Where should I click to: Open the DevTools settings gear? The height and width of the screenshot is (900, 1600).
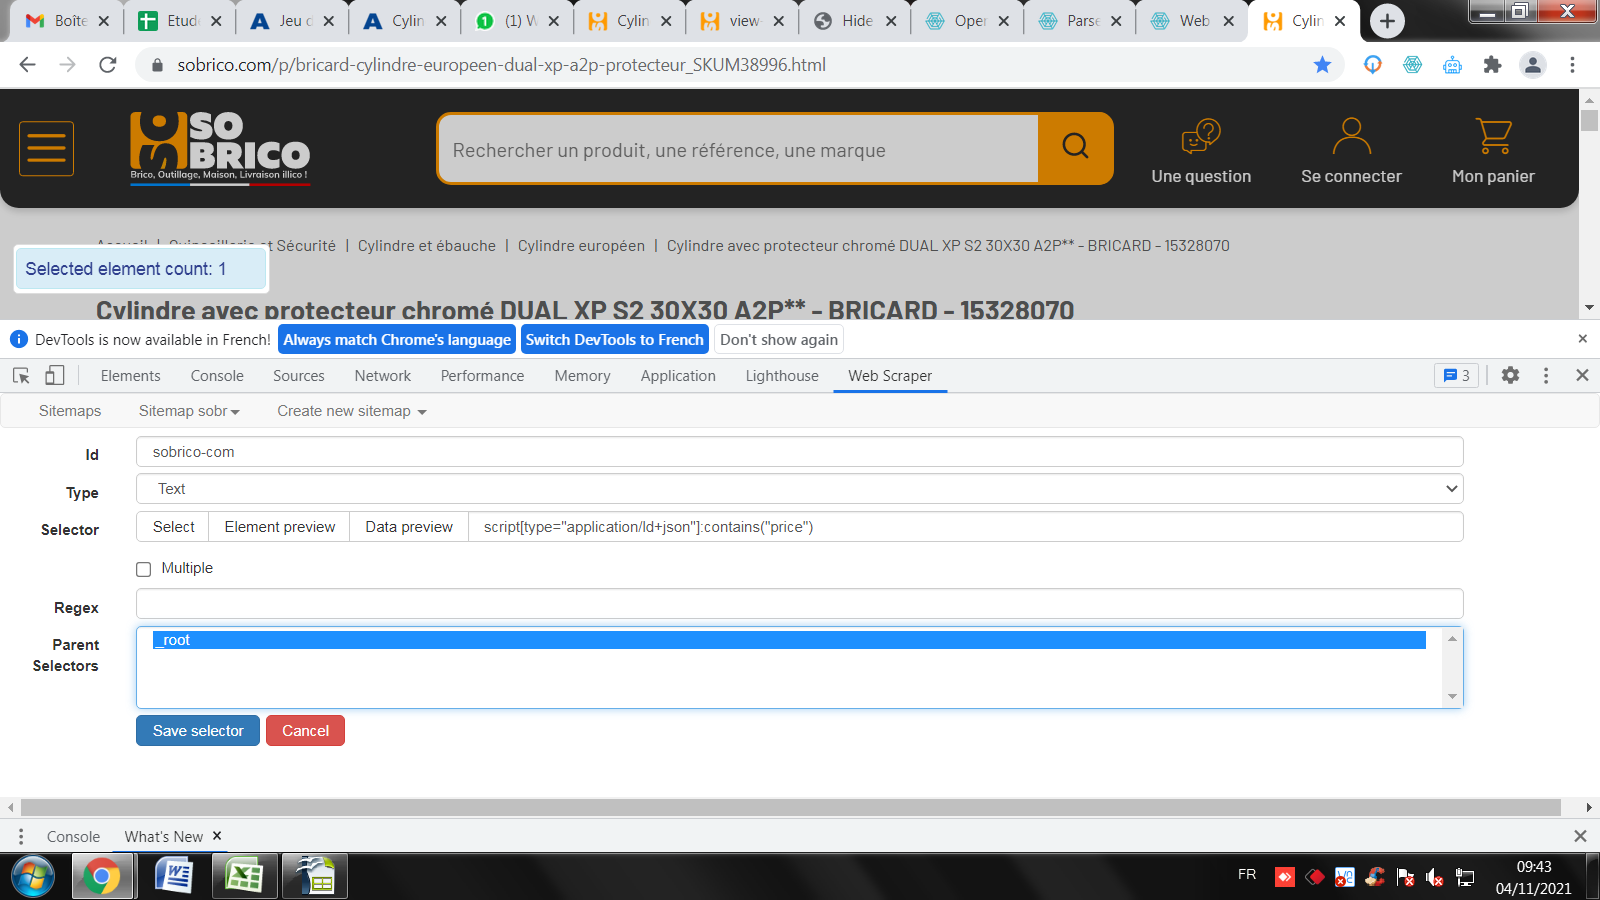click(1510, 376)
